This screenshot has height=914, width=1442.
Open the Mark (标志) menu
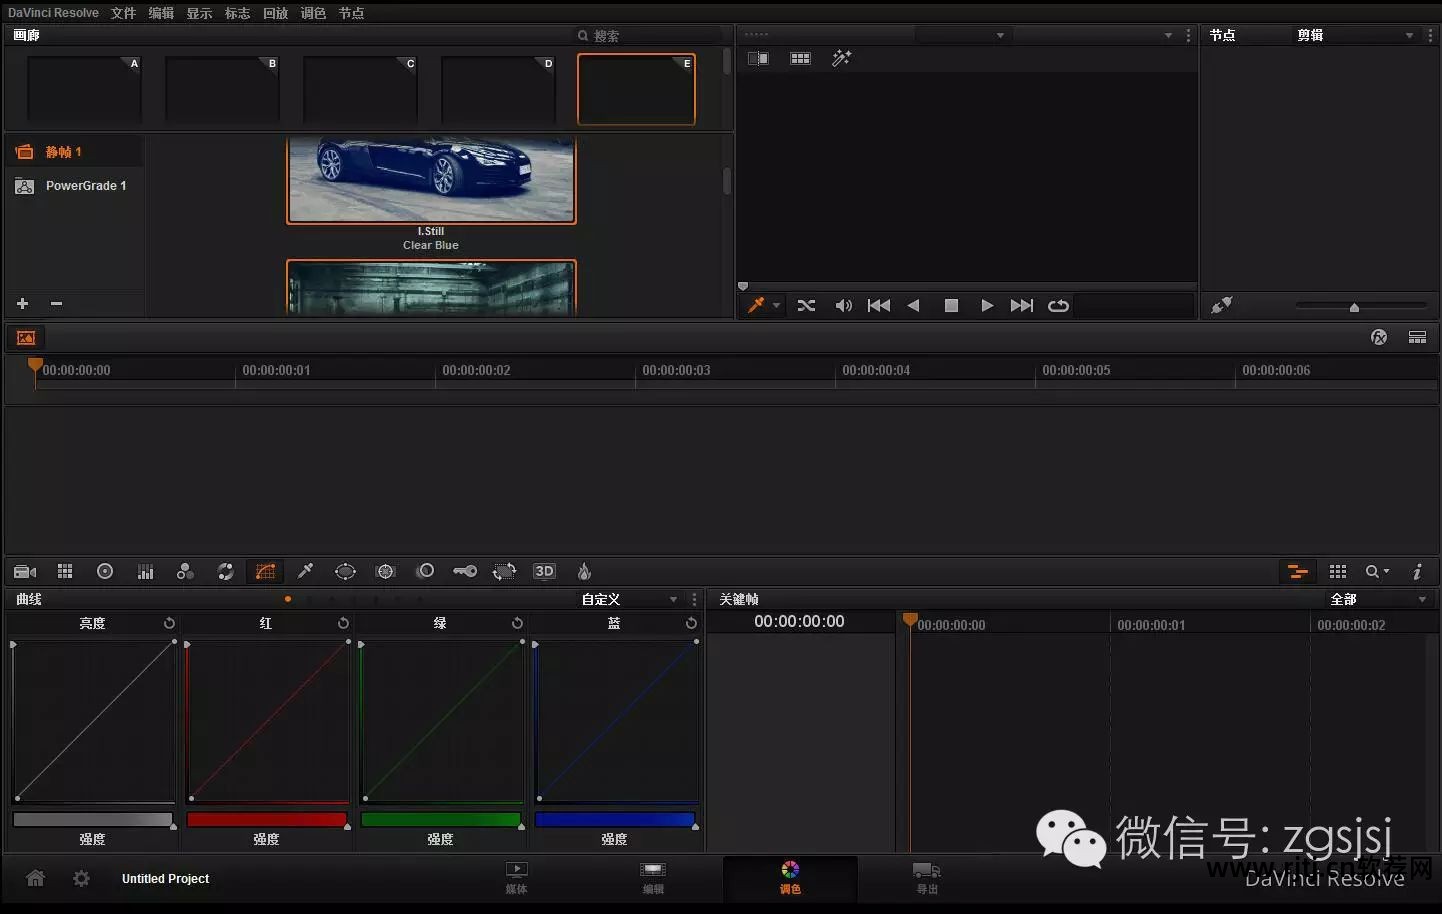click(x=237, y=13)
